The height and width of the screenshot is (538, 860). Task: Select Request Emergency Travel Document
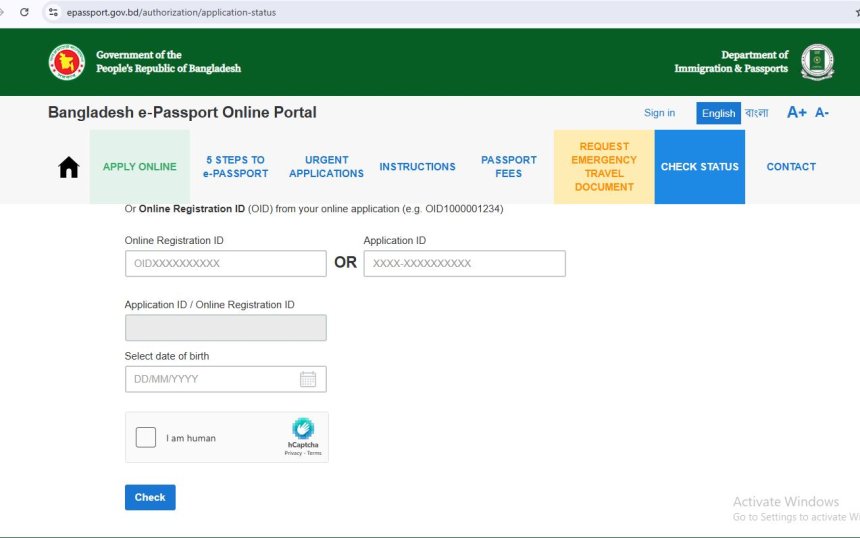(604, 167)
